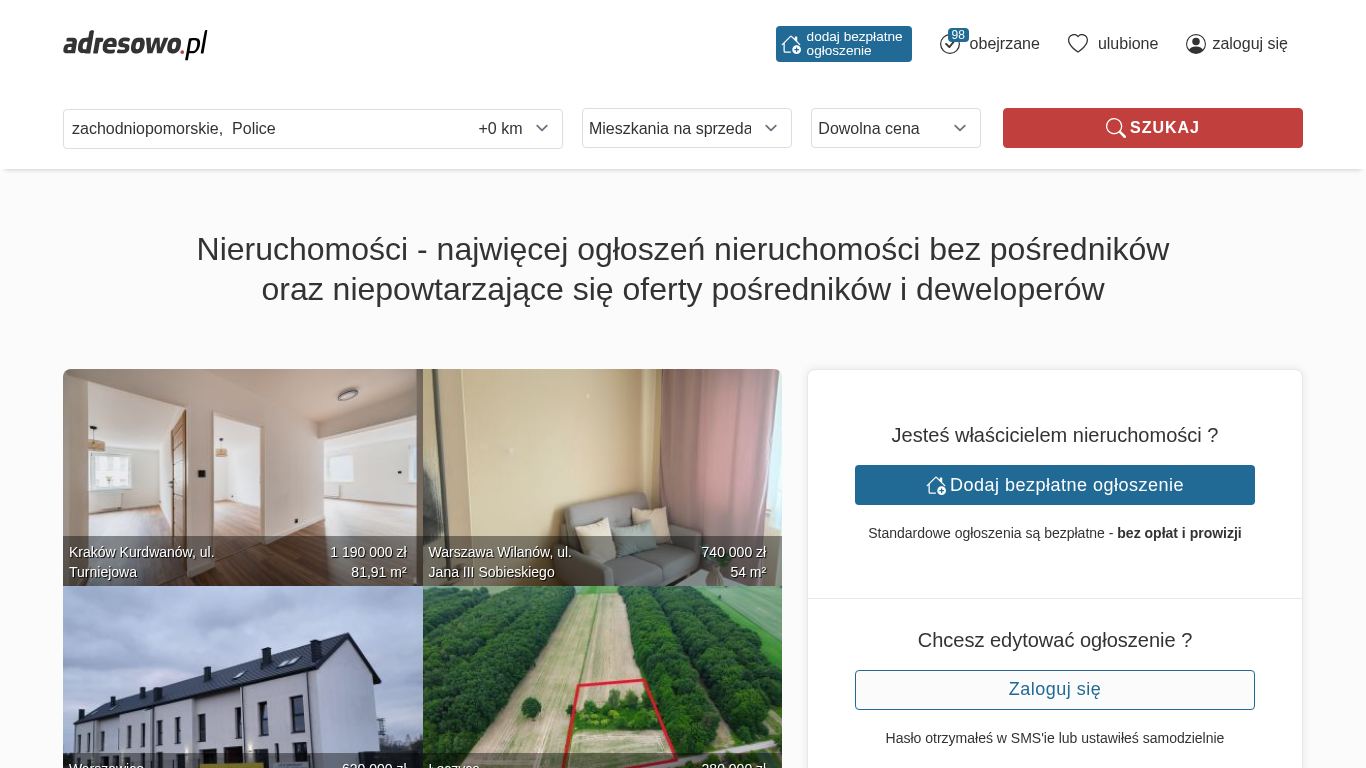Click the adresowo.pl logo

pyautogui.click(x=135, y=44)
